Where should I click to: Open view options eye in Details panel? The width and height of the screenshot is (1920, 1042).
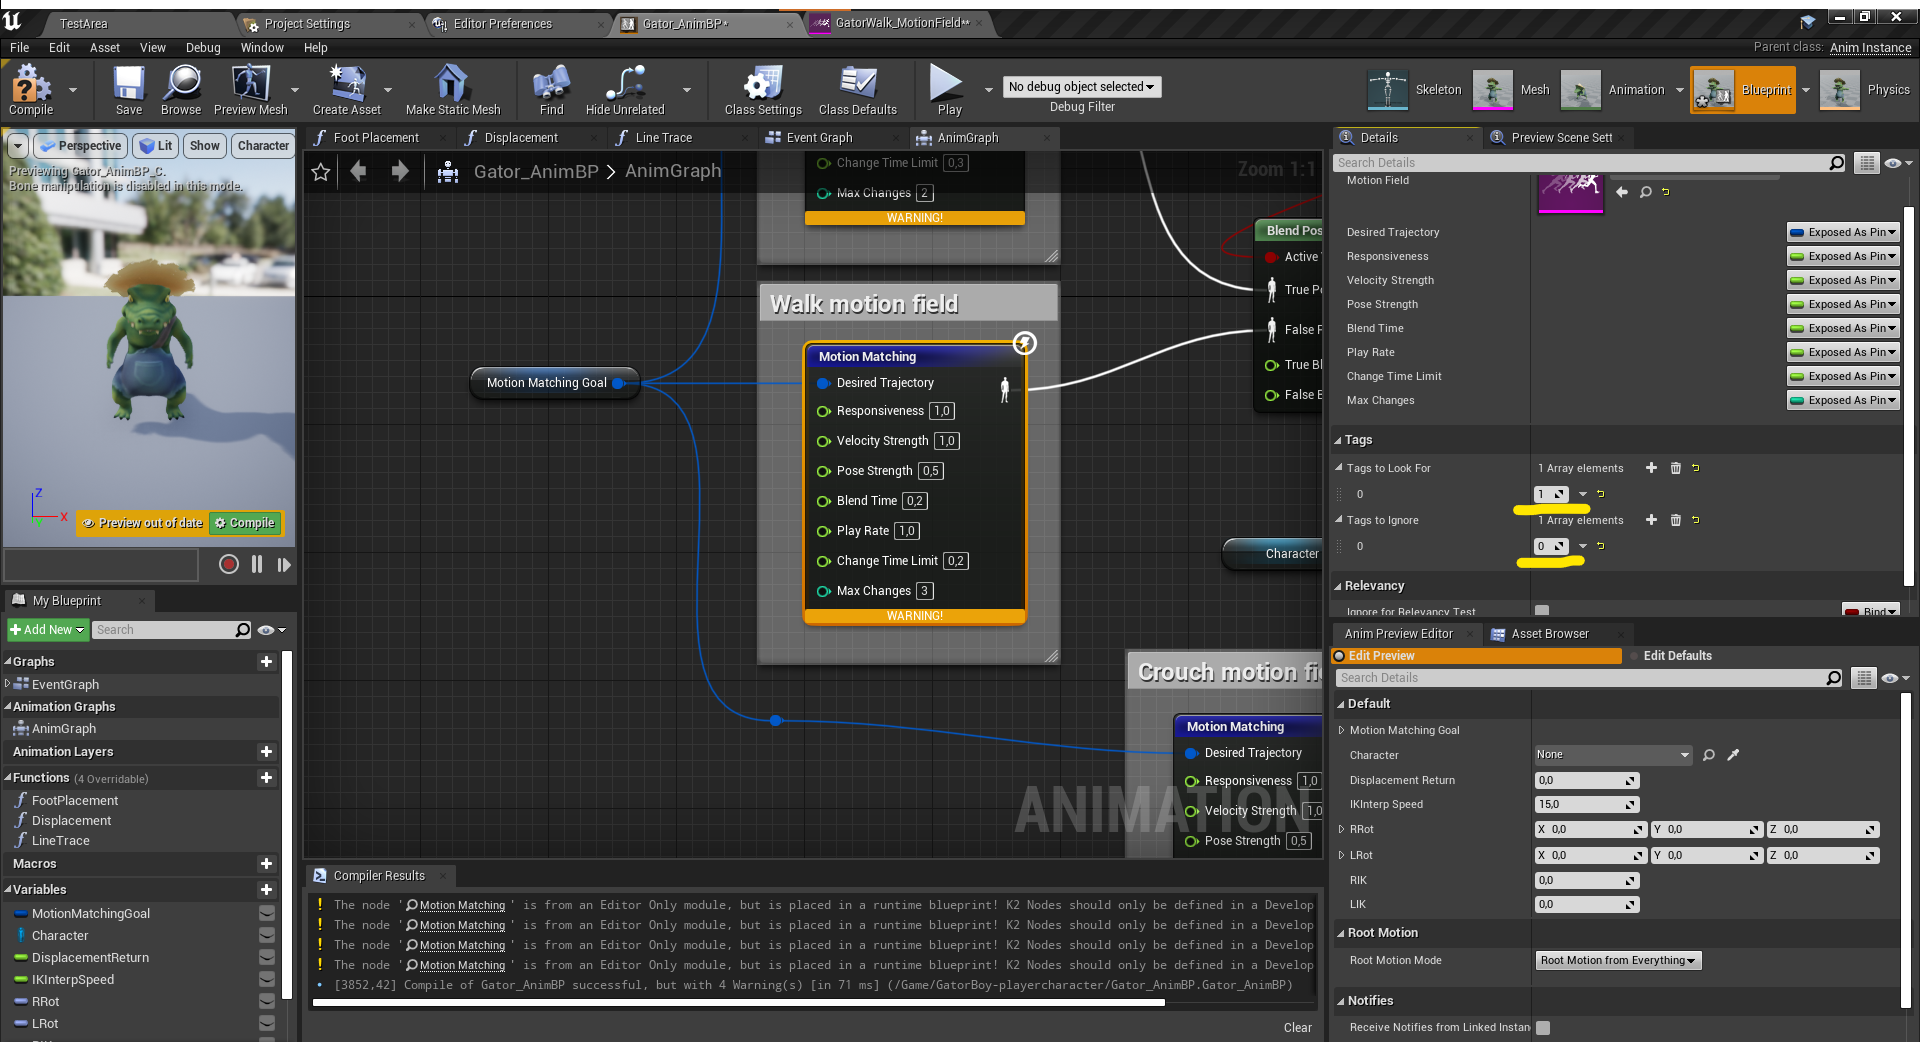(1897, 163)
